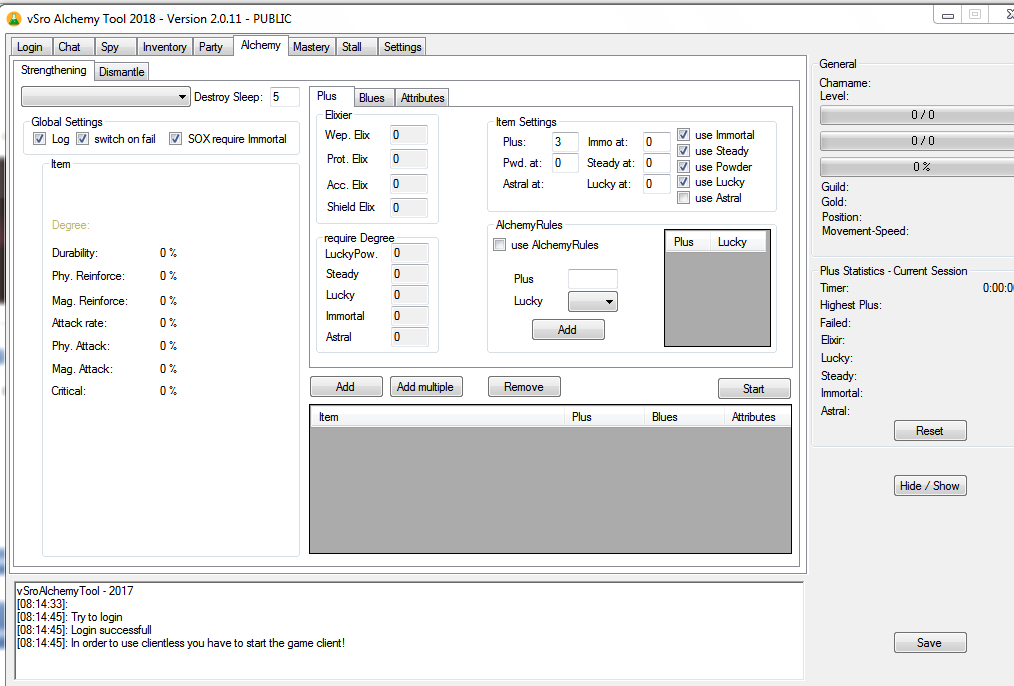The width and height of the screenshot is (1014, 686).
Task: Click the Steady at input field
Action: pyautogui.click(x=656, y=163)
